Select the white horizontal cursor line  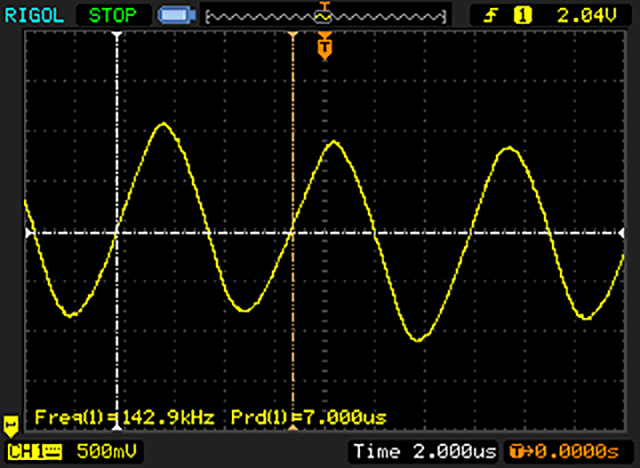[324, 233]
